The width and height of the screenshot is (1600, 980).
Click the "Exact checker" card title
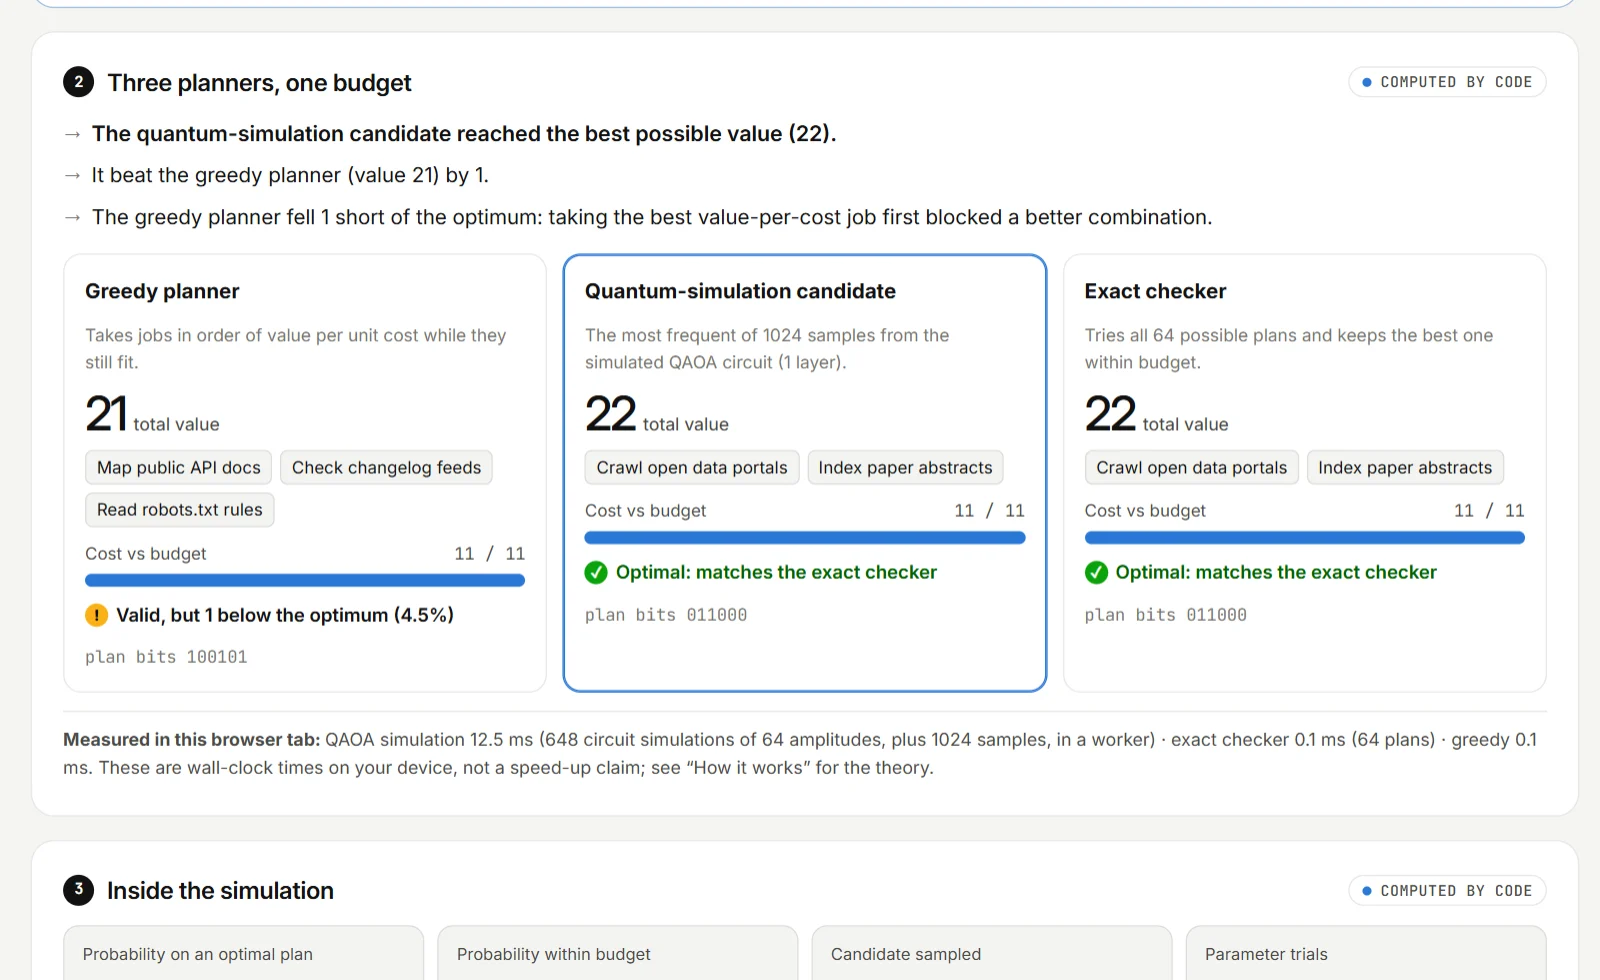click(x=1155, y=291)
